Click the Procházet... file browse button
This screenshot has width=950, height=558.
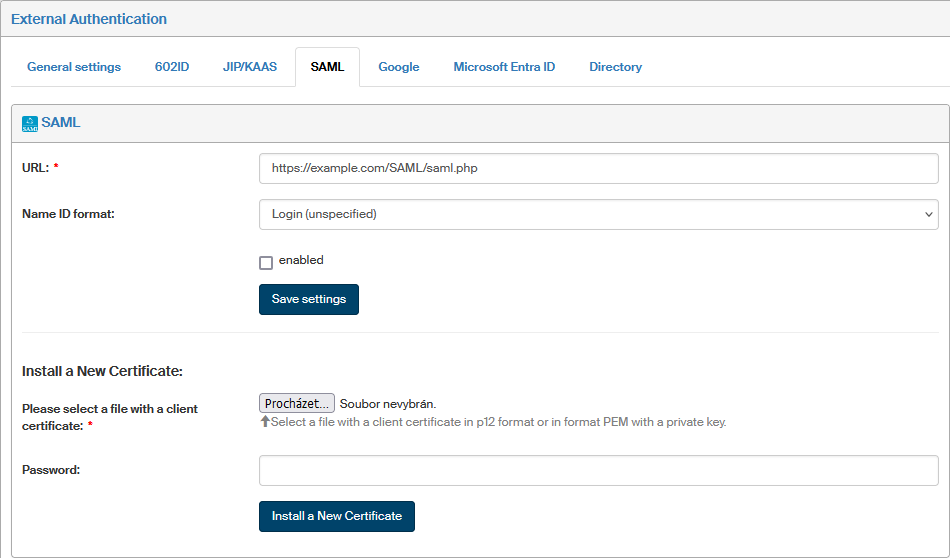click(x=297, y=404)
